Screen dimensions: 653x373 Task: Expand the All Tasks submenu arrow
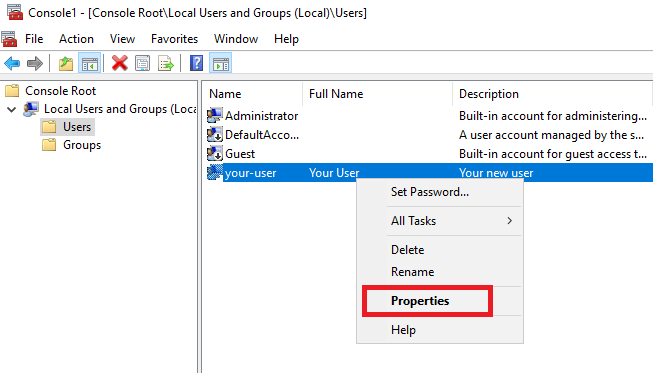(x=509, y=221)
